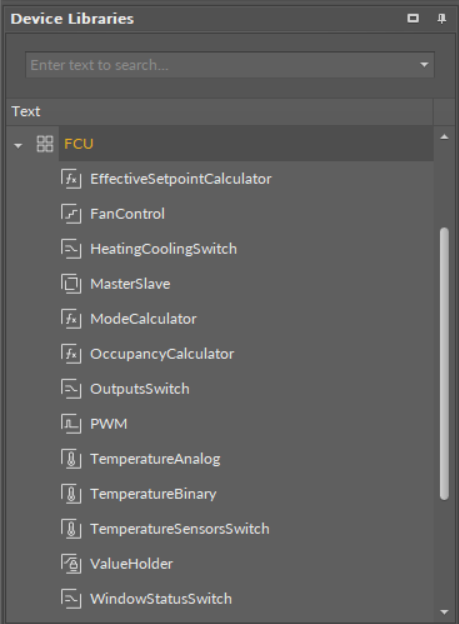
Task: Pin the Device Libraries panel
Action: (441, 19)
